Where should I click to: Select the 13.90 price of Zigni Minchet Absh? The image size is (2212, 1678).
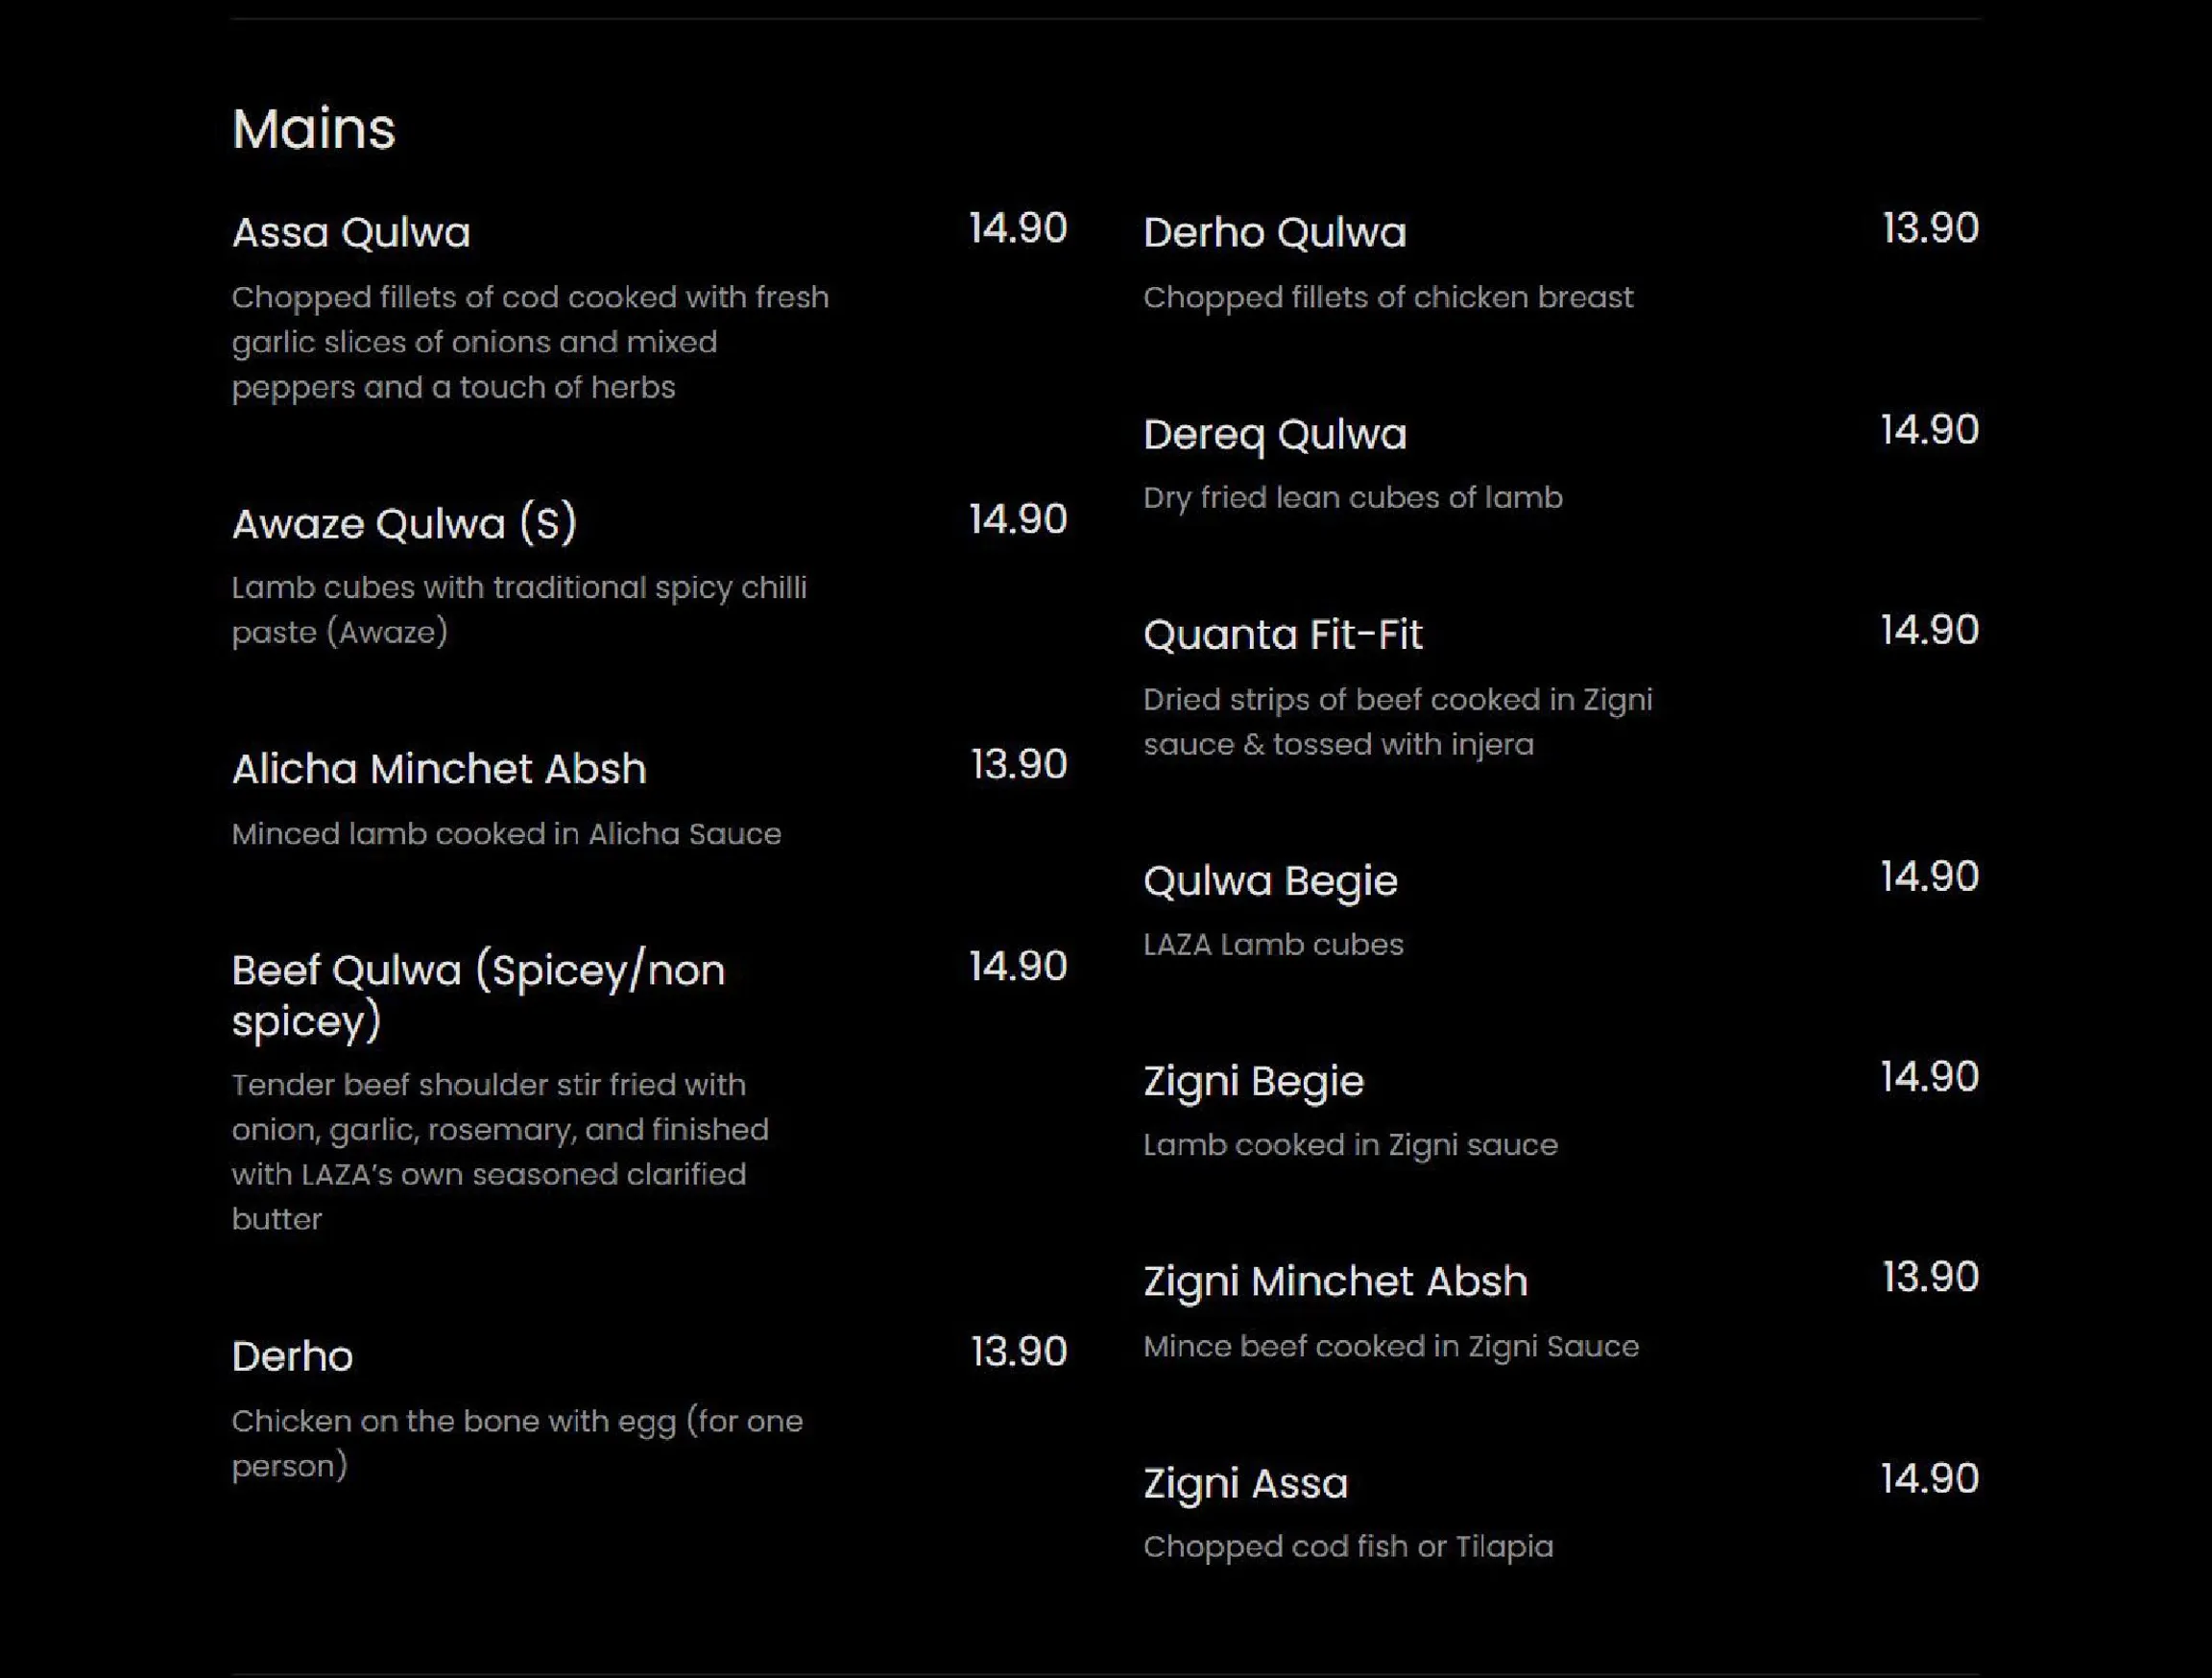tap(1930, 1277)
